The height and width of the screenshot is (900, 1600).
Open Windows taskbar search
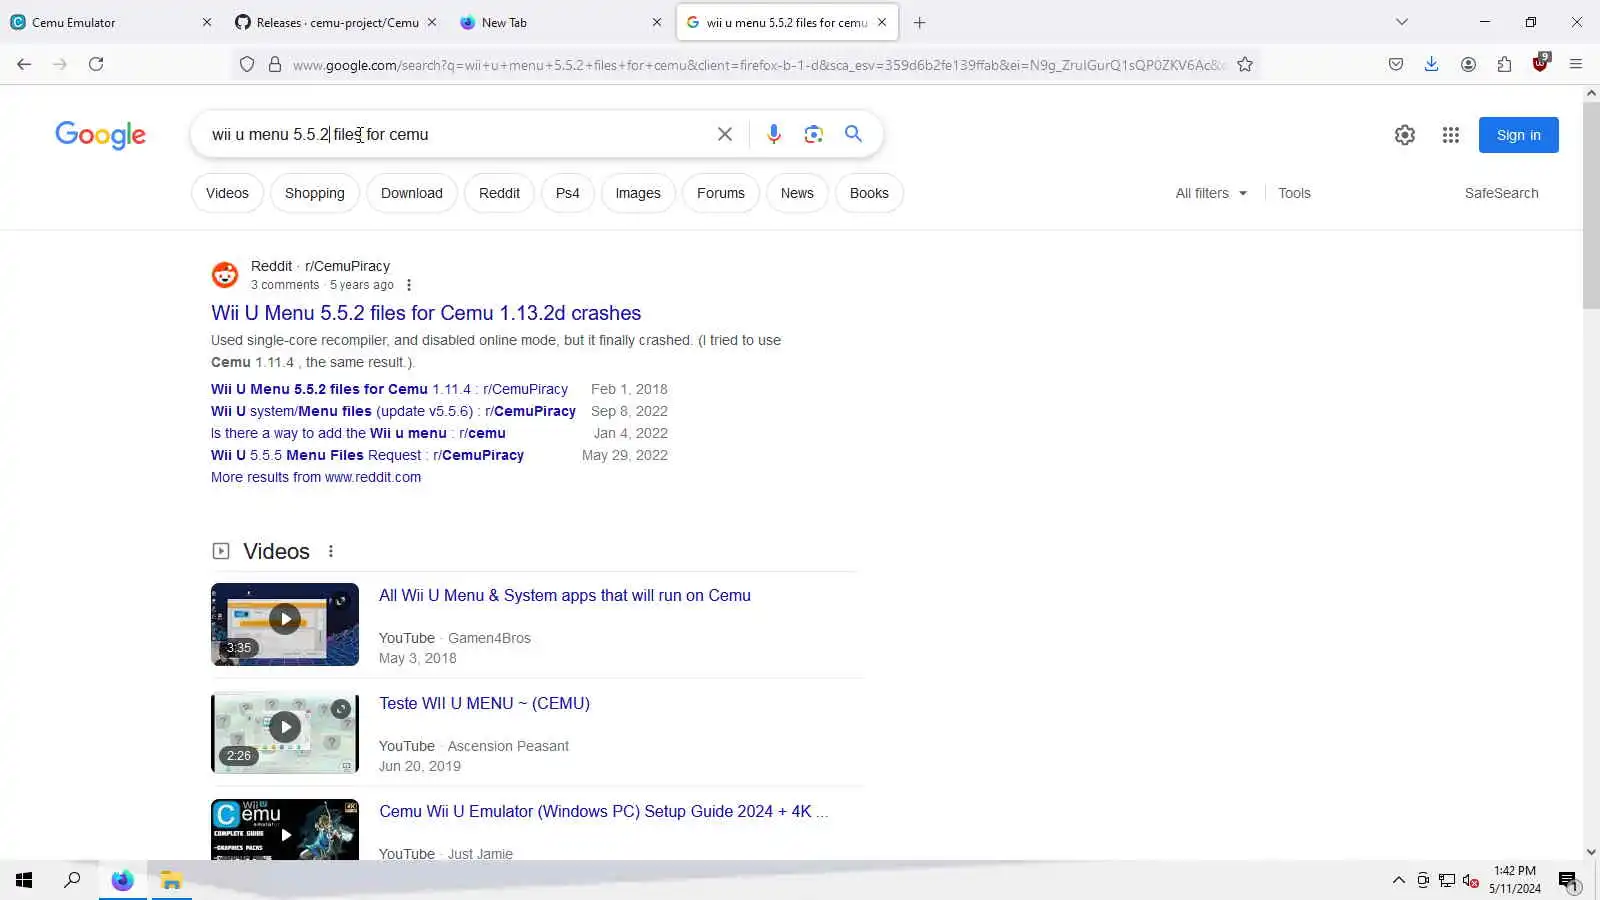click(72, 880)
